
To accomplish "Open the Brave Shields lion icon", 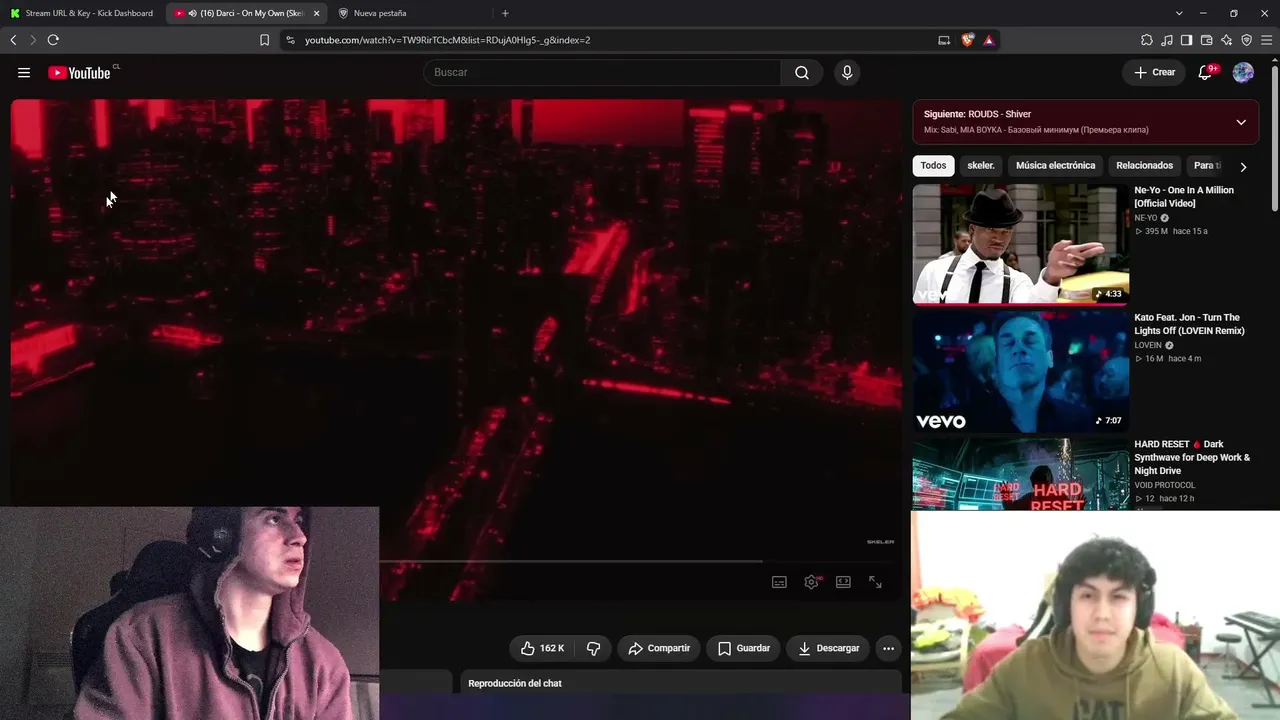I will pos(967,40).
